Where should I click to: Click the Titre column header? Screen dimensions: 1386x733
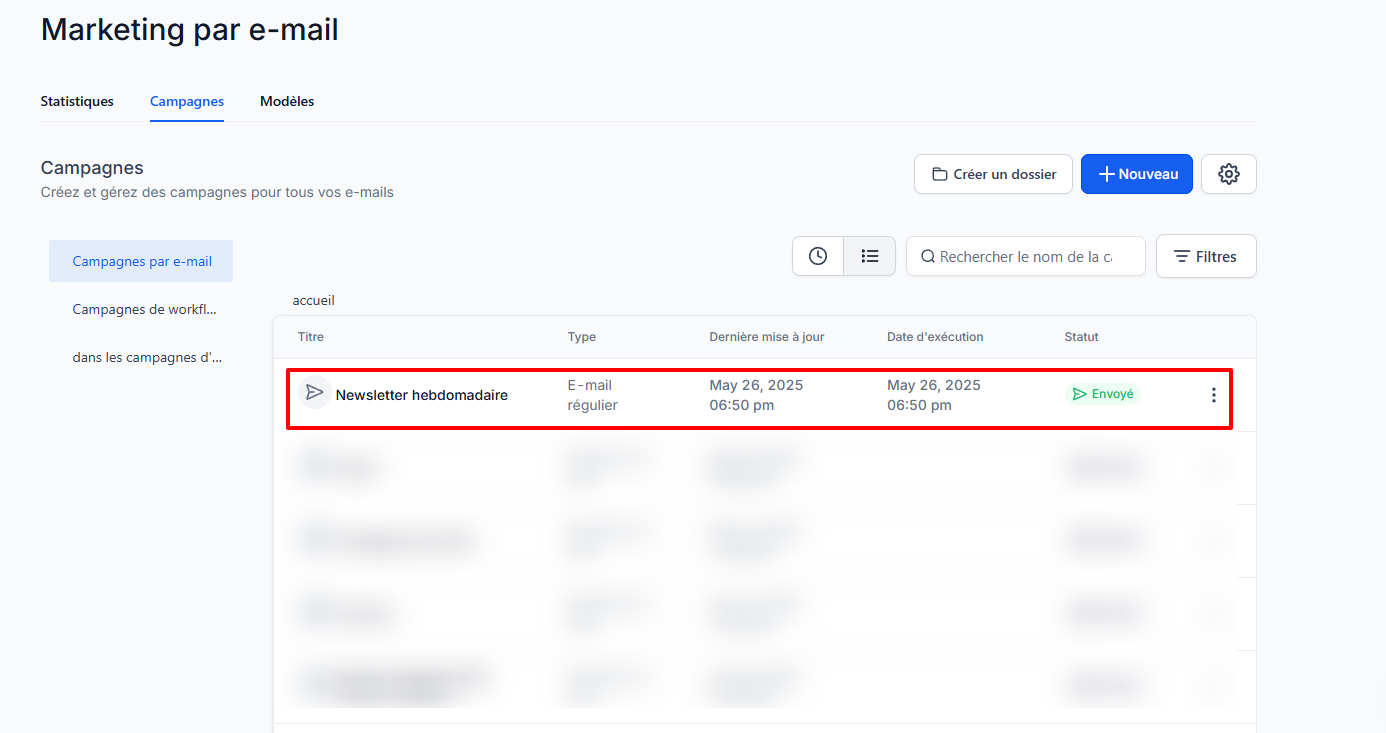click(x=311, y=337)
